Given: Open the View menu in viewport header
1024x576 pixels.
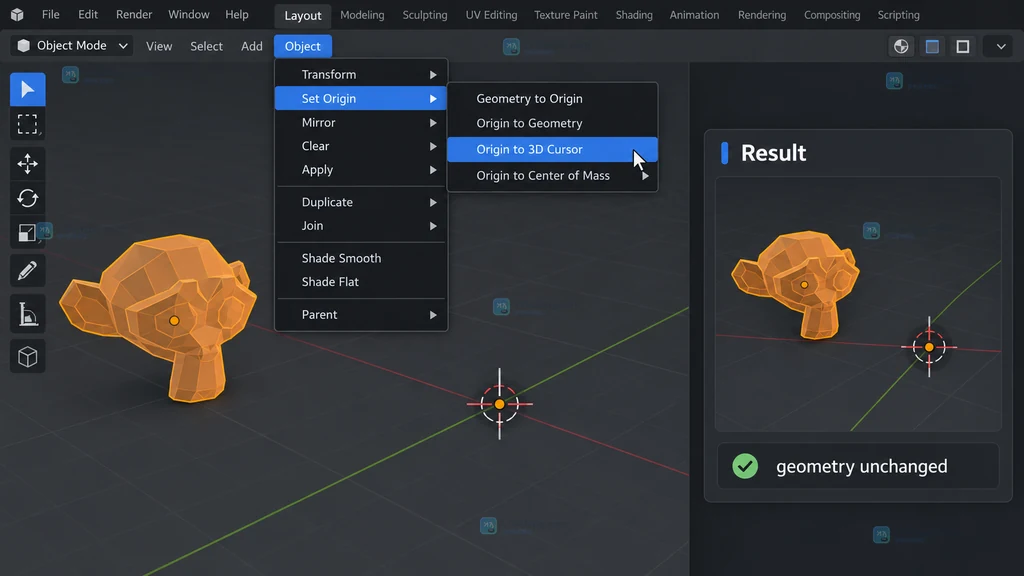Looking at the screenshot, I should pos(159,46).
